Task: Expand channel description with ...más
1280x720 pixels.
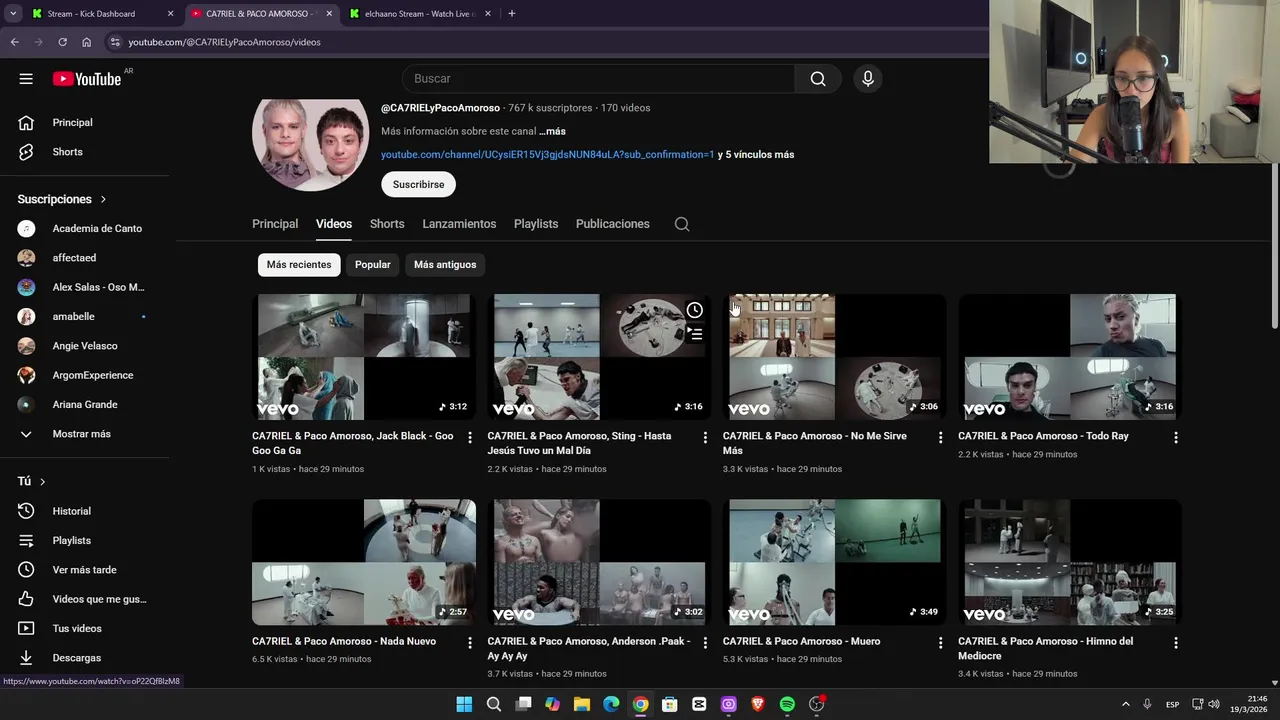Action: click(x=553, y=131)
